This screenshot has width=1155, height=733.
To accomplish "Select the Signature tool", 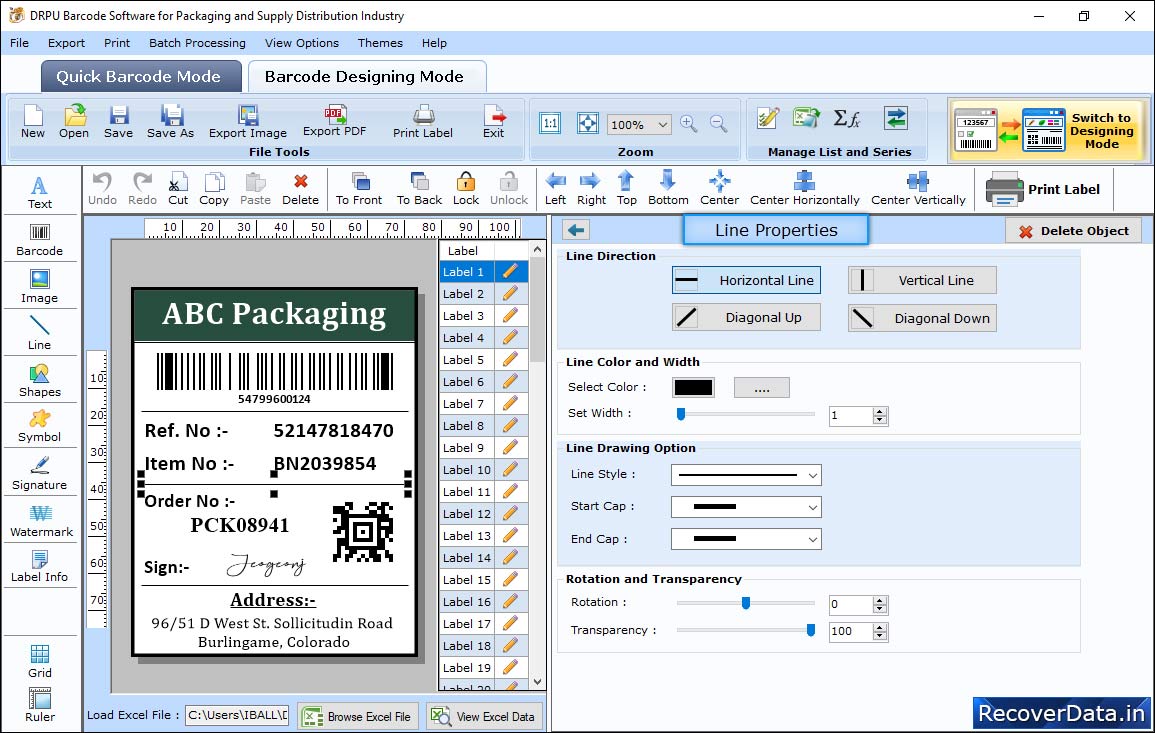I will point(40,474).
